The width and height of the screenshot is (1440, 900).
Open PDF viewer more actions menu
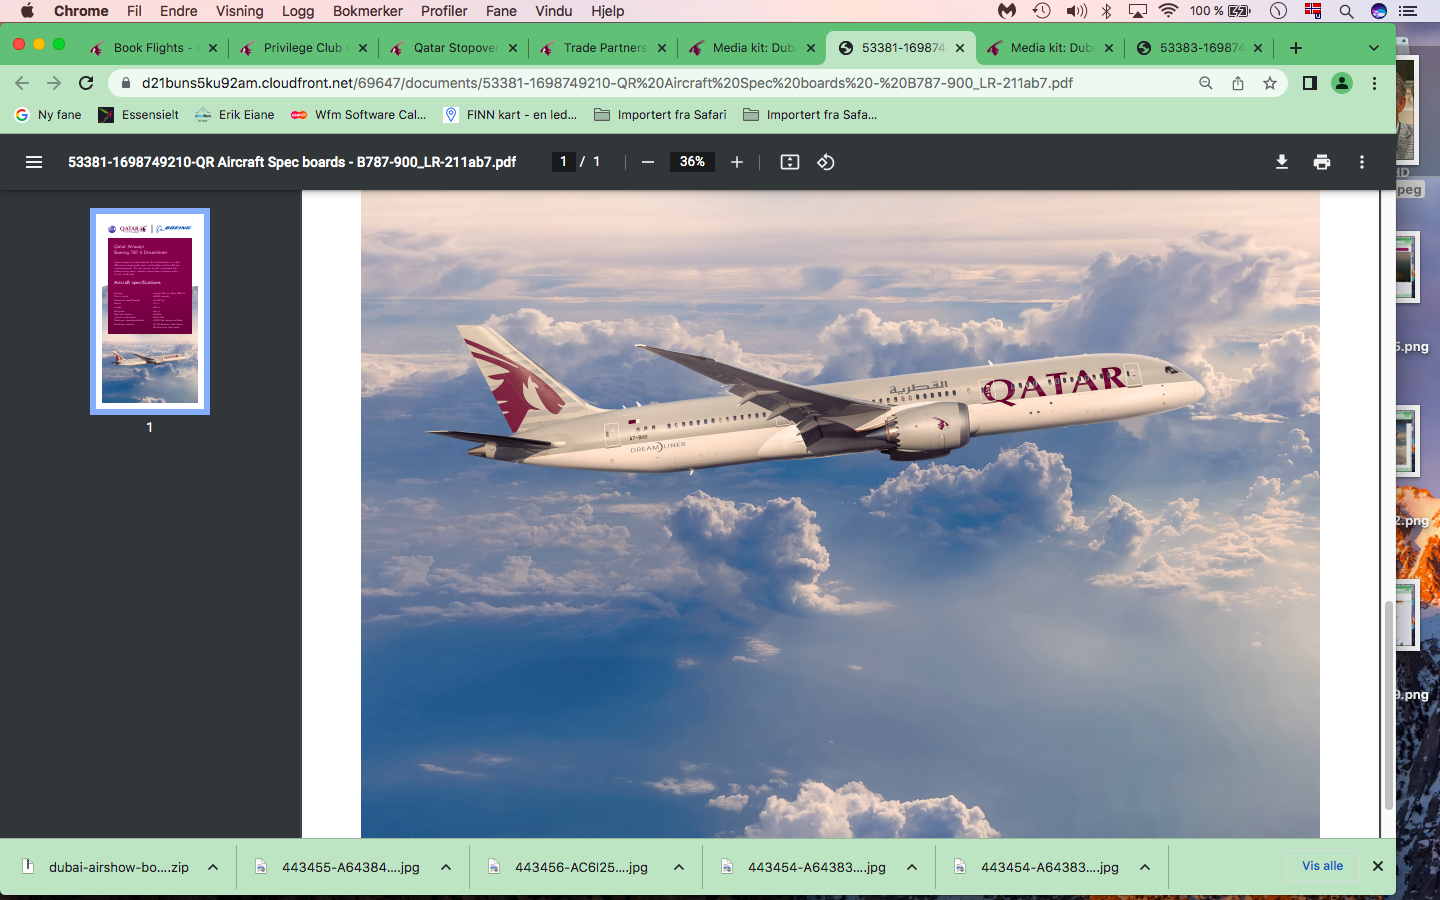tap(1362, 162)
